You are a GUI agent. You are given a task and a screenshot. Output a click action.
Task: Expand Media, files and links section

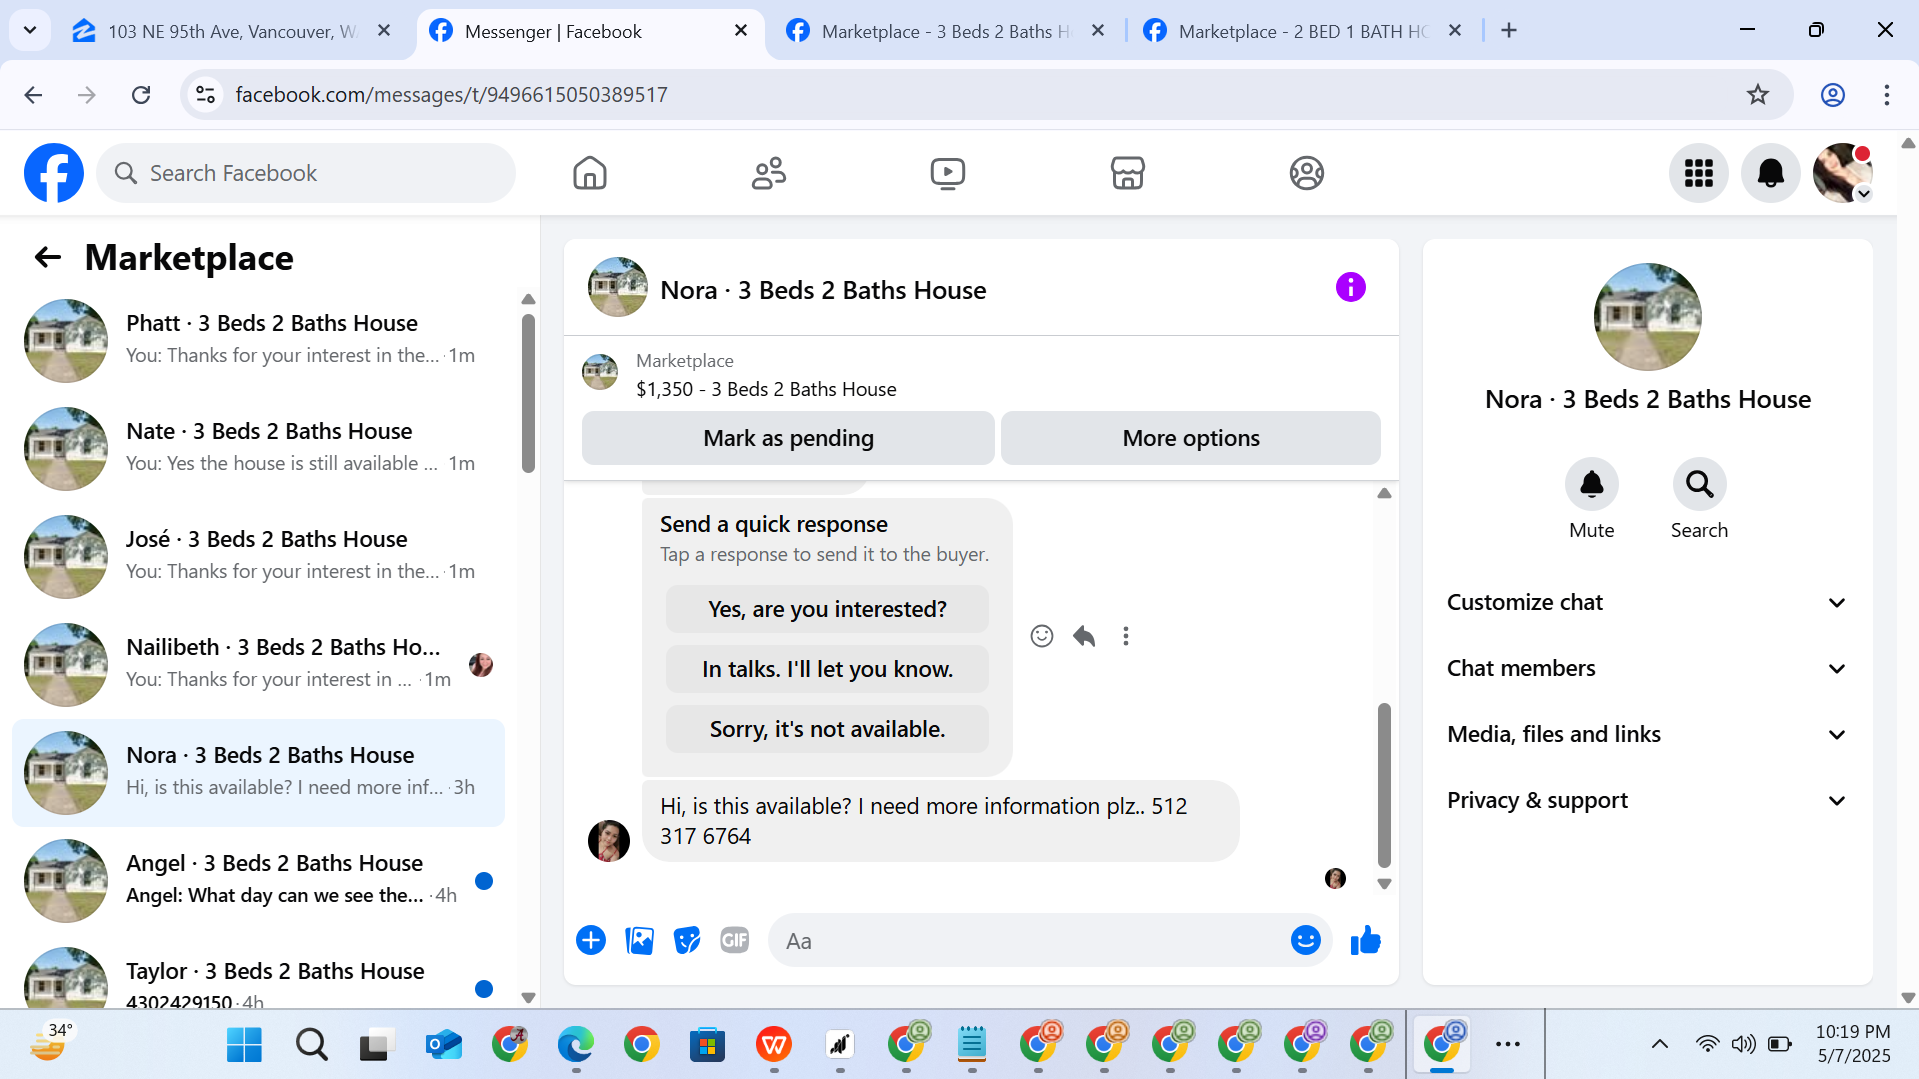point(1646,734)
